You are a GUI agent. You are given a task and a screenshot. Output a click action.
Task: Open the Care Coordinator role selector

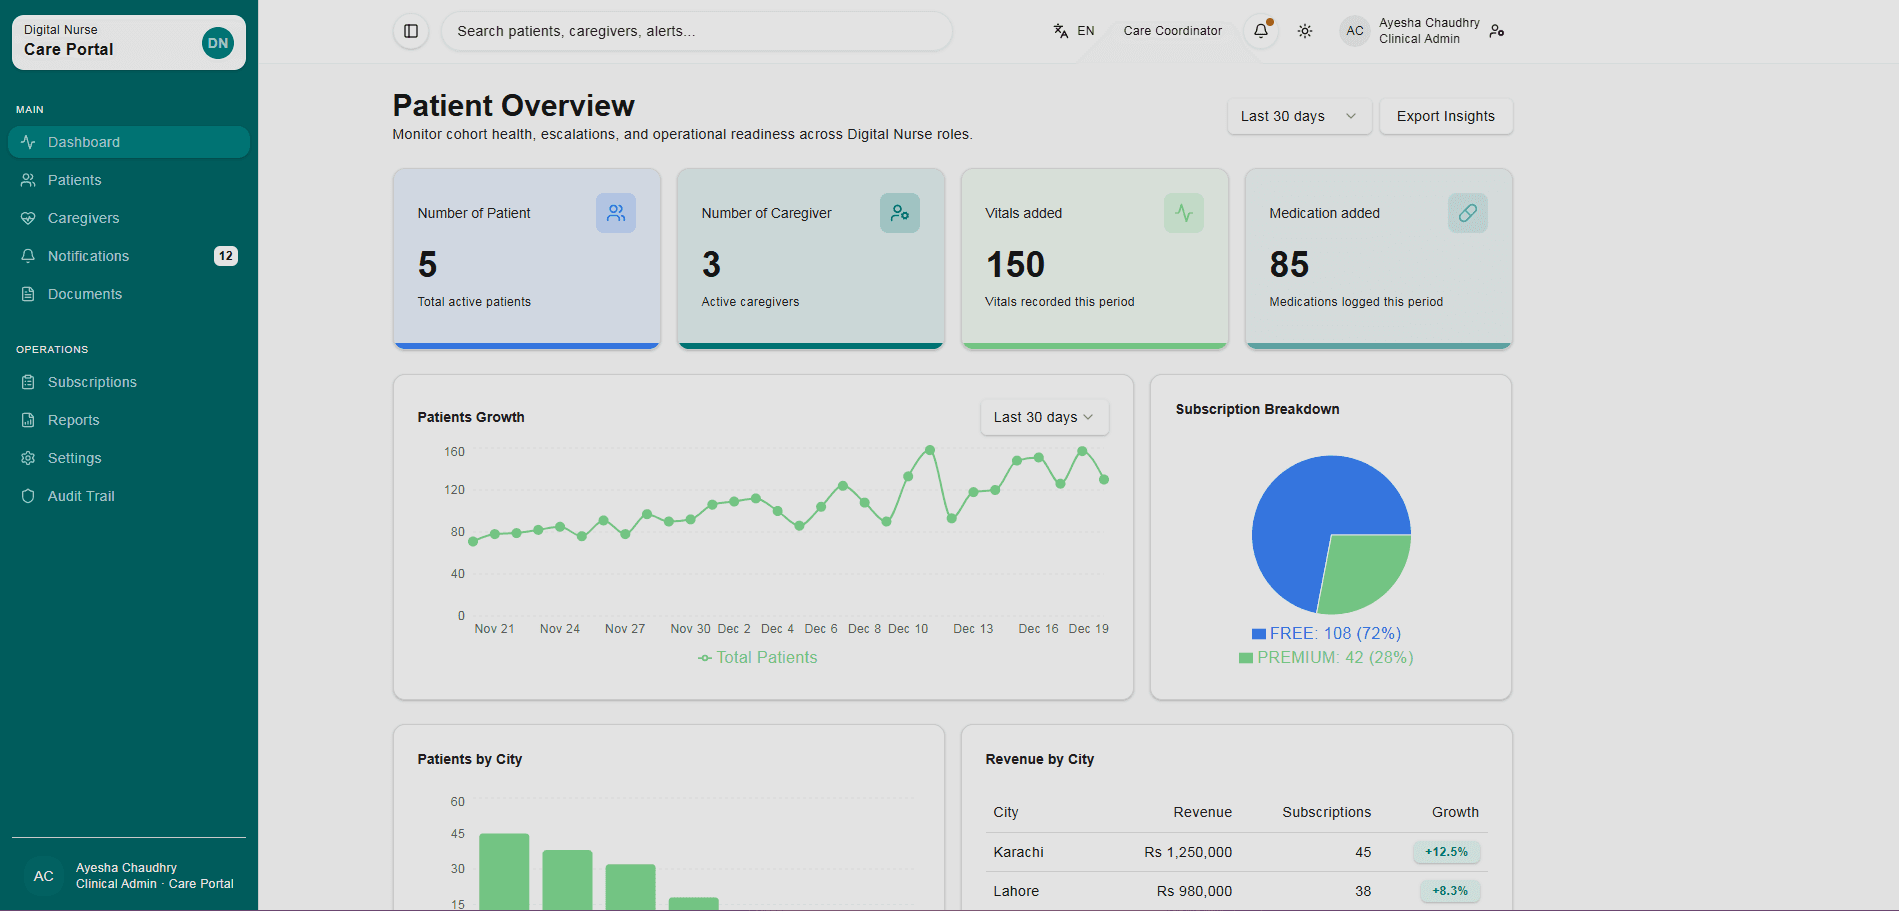[x=1172, y=31]
